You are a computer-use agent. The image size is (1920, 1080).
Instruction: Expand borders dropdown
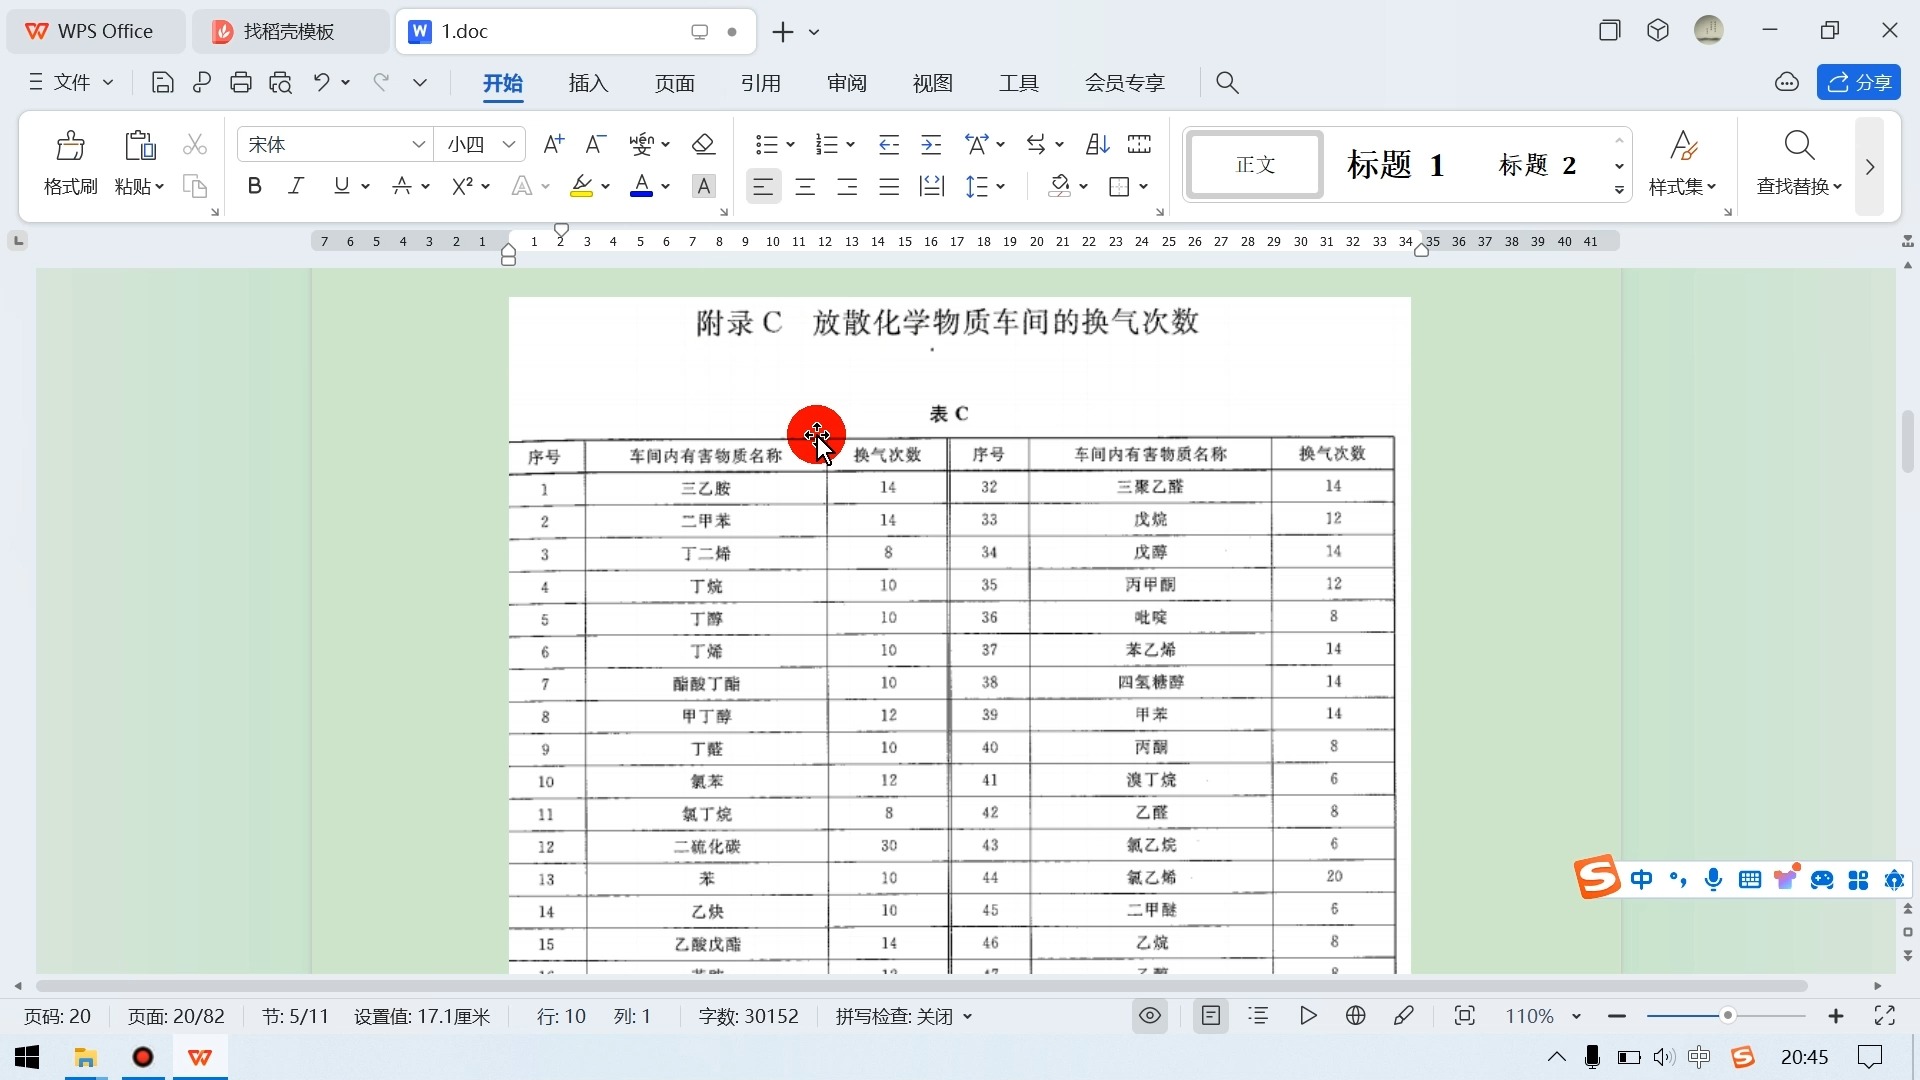pos(1143,186)
